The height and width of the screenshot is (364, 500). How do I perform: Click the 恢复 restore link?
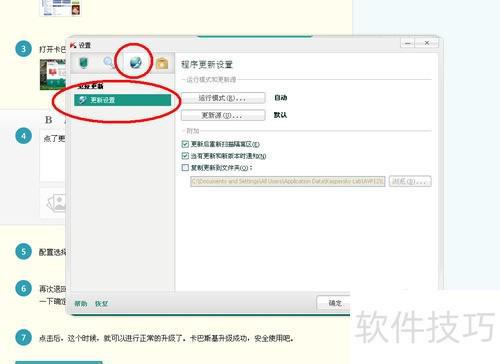click(101, 304)
